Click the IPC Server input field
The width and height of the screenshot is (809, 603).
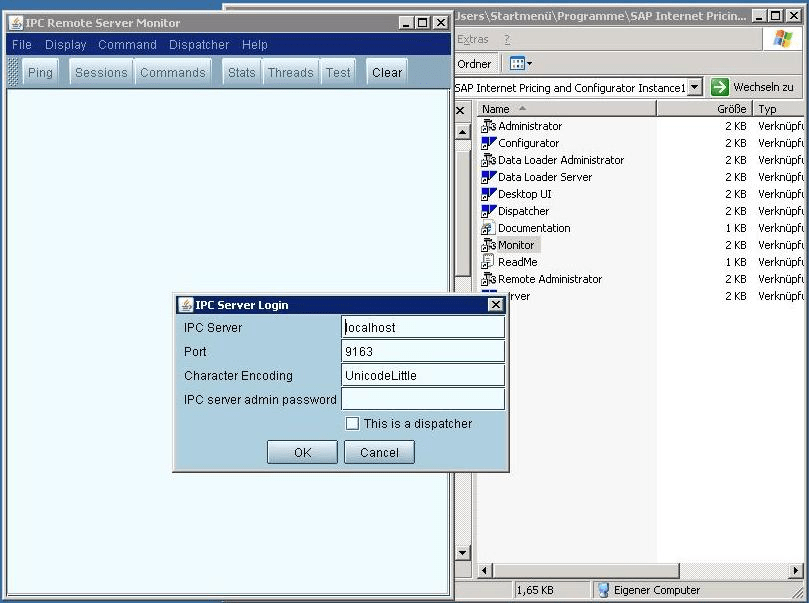[423, 327]
